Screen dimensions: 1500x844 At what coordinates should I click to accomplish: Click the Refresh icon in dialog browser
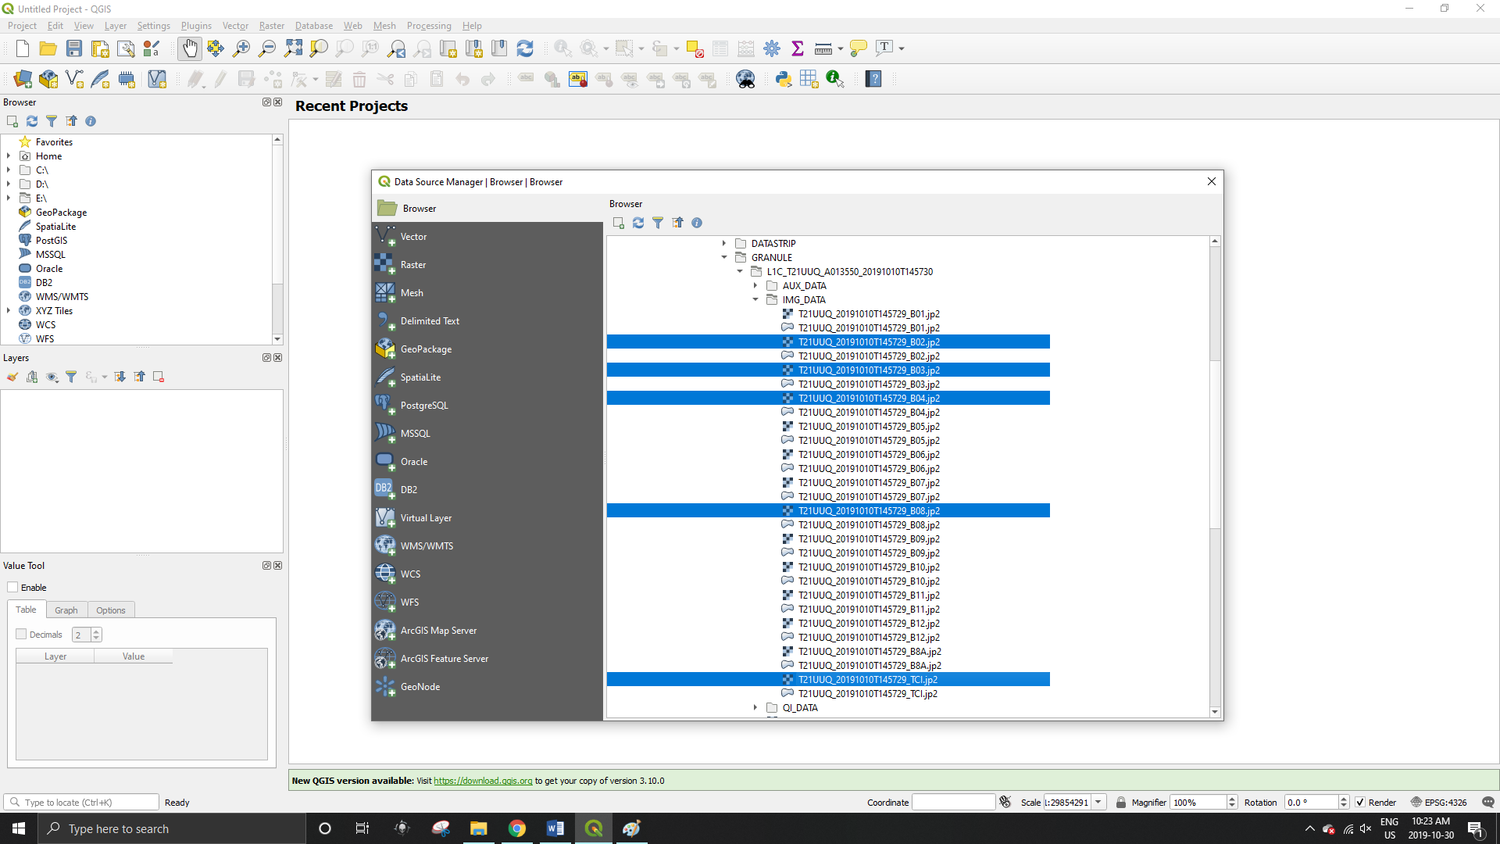pos(638,223)
